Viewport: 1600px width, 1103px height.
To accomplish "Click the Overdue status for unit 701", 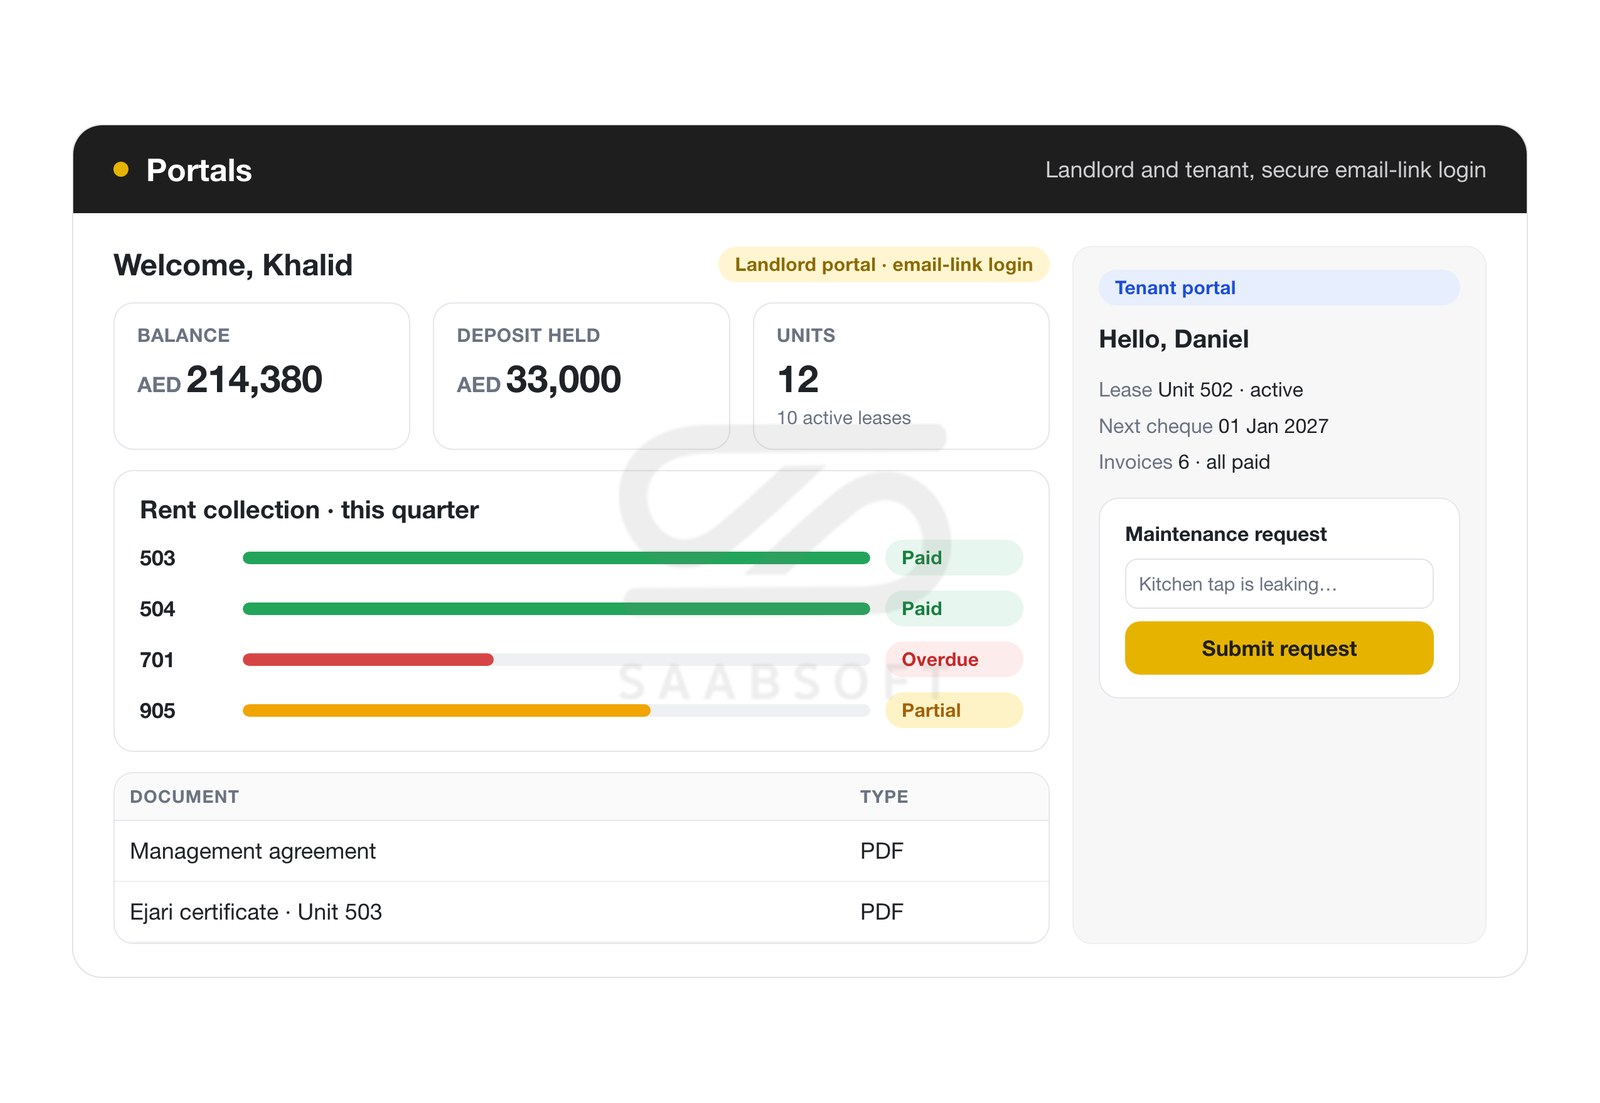I will (x=954, y=660).
